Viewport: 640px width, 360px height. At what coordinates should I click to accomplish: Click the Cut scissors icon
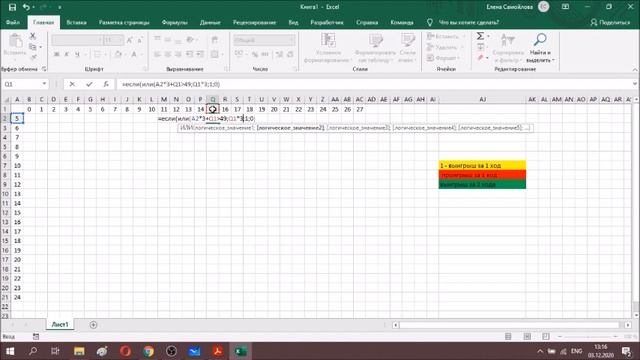point(33,36)
